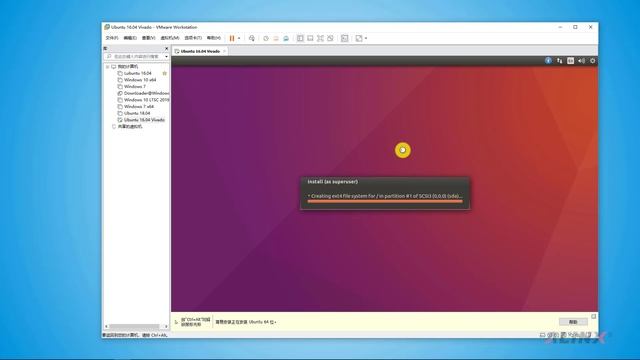Click the library horizontal scrollbar thumb
This screenshot has height=360, width=640.
135,327
